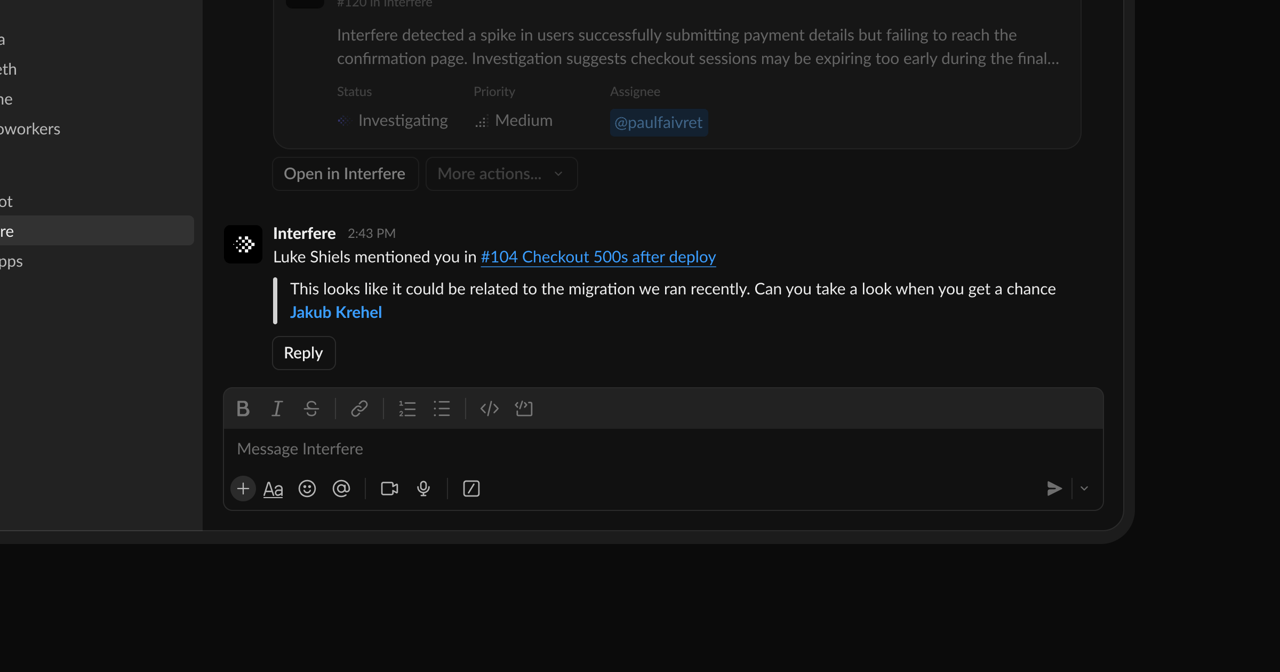
Task: Select the @paulfaivret assignee tag
Action: (x=658, y=122)
